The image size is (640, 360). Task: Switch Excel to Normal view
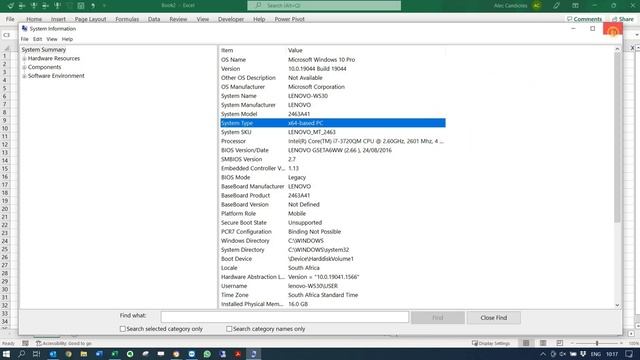526,343
